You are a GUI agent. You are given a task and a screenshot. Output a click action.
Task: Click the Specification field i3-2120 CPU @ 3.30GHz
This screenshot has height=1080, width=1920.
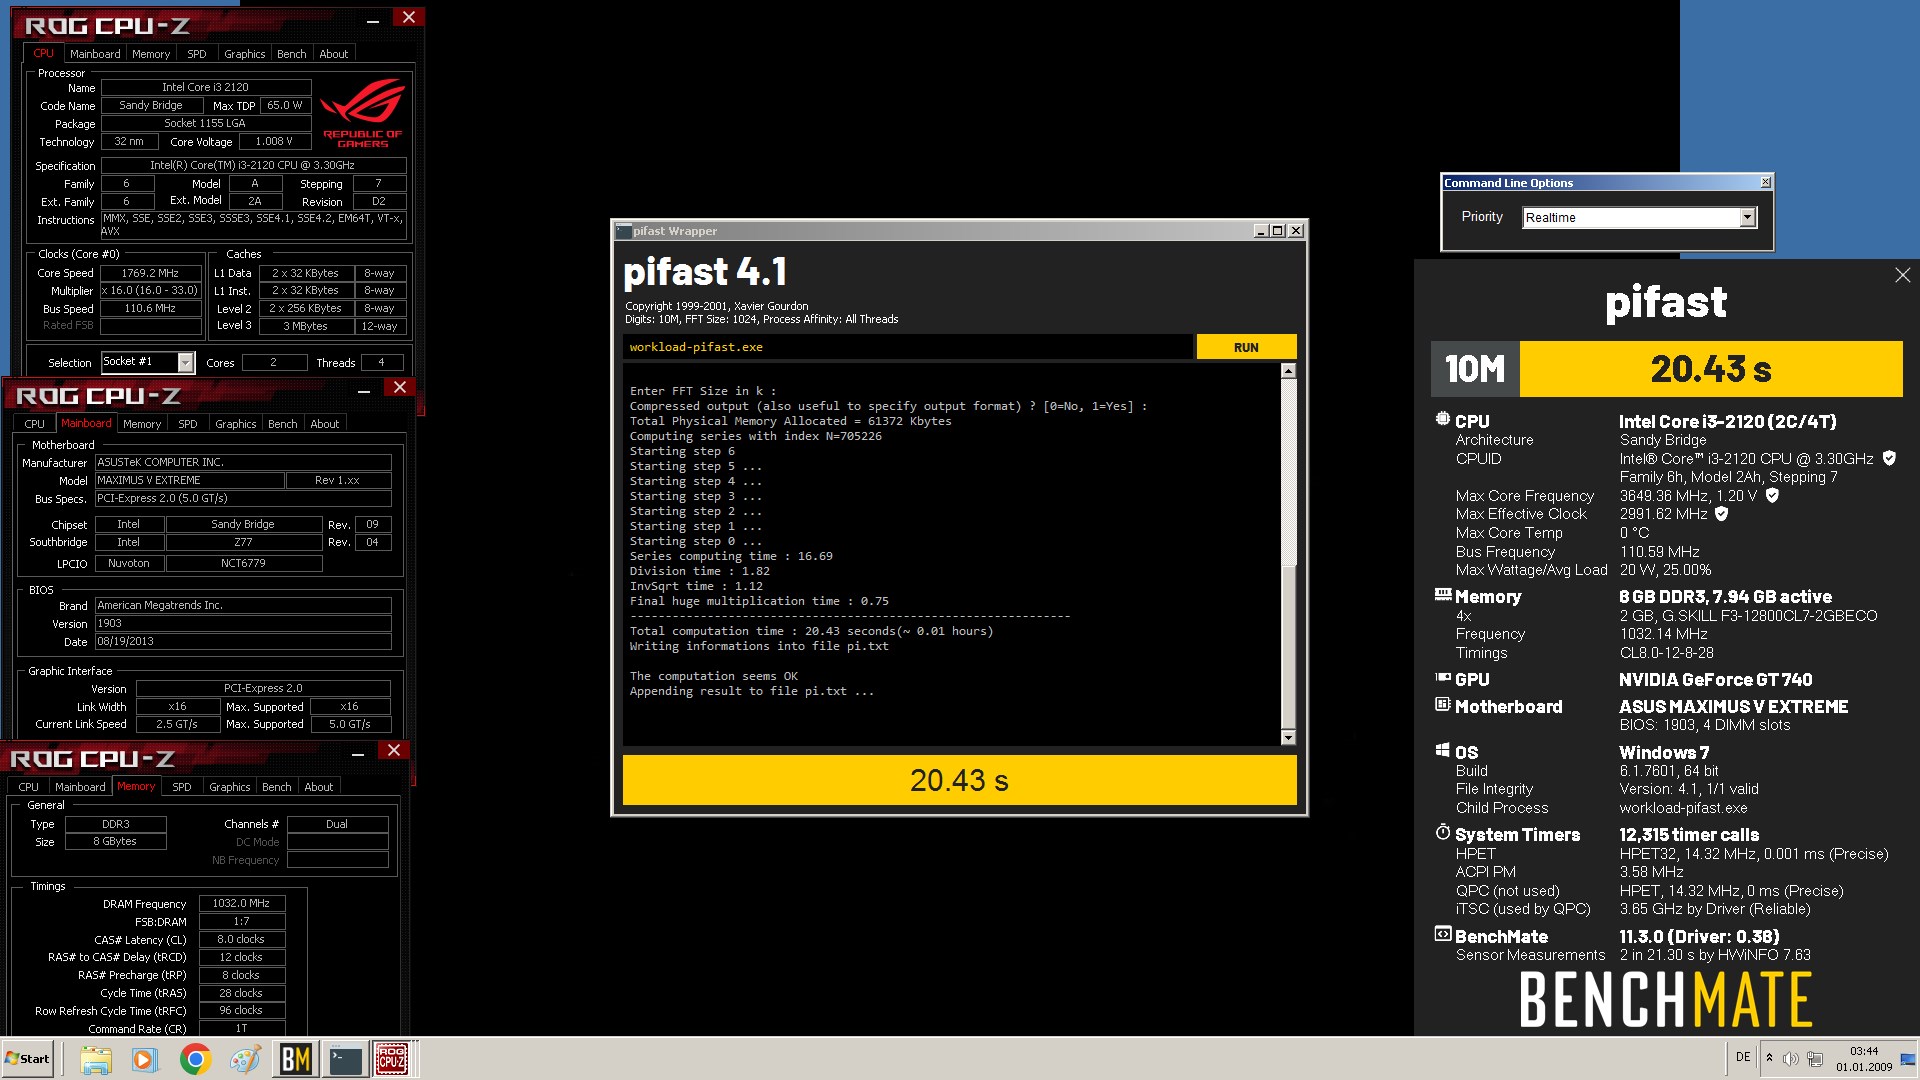click(253, 165)
